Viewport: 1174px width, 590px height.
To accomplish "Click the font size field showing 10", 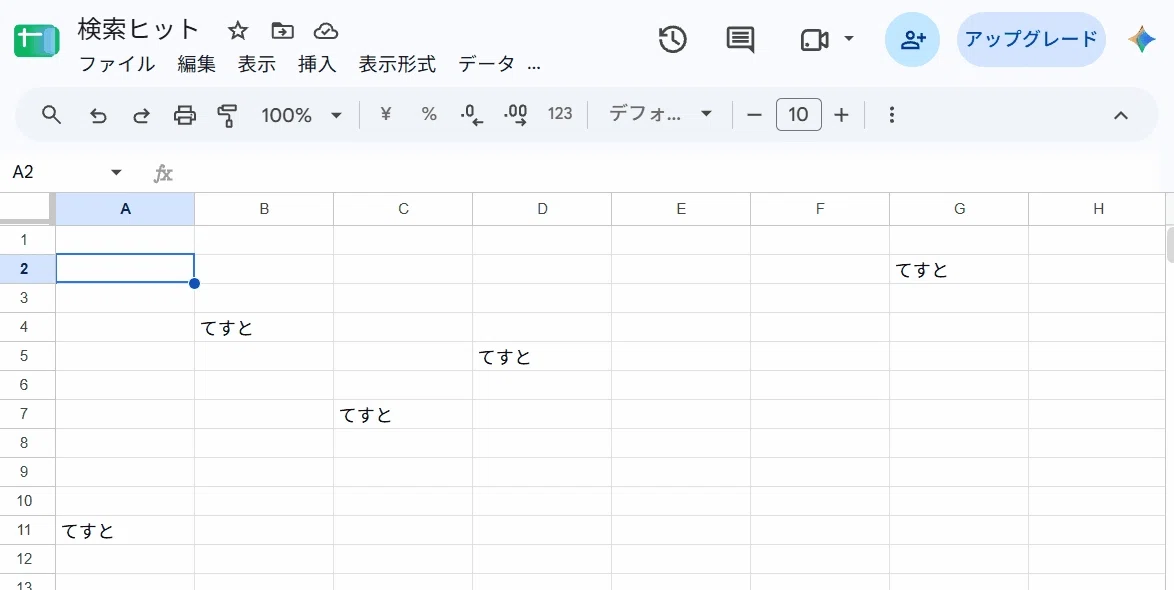I will [x=798, y=115].
